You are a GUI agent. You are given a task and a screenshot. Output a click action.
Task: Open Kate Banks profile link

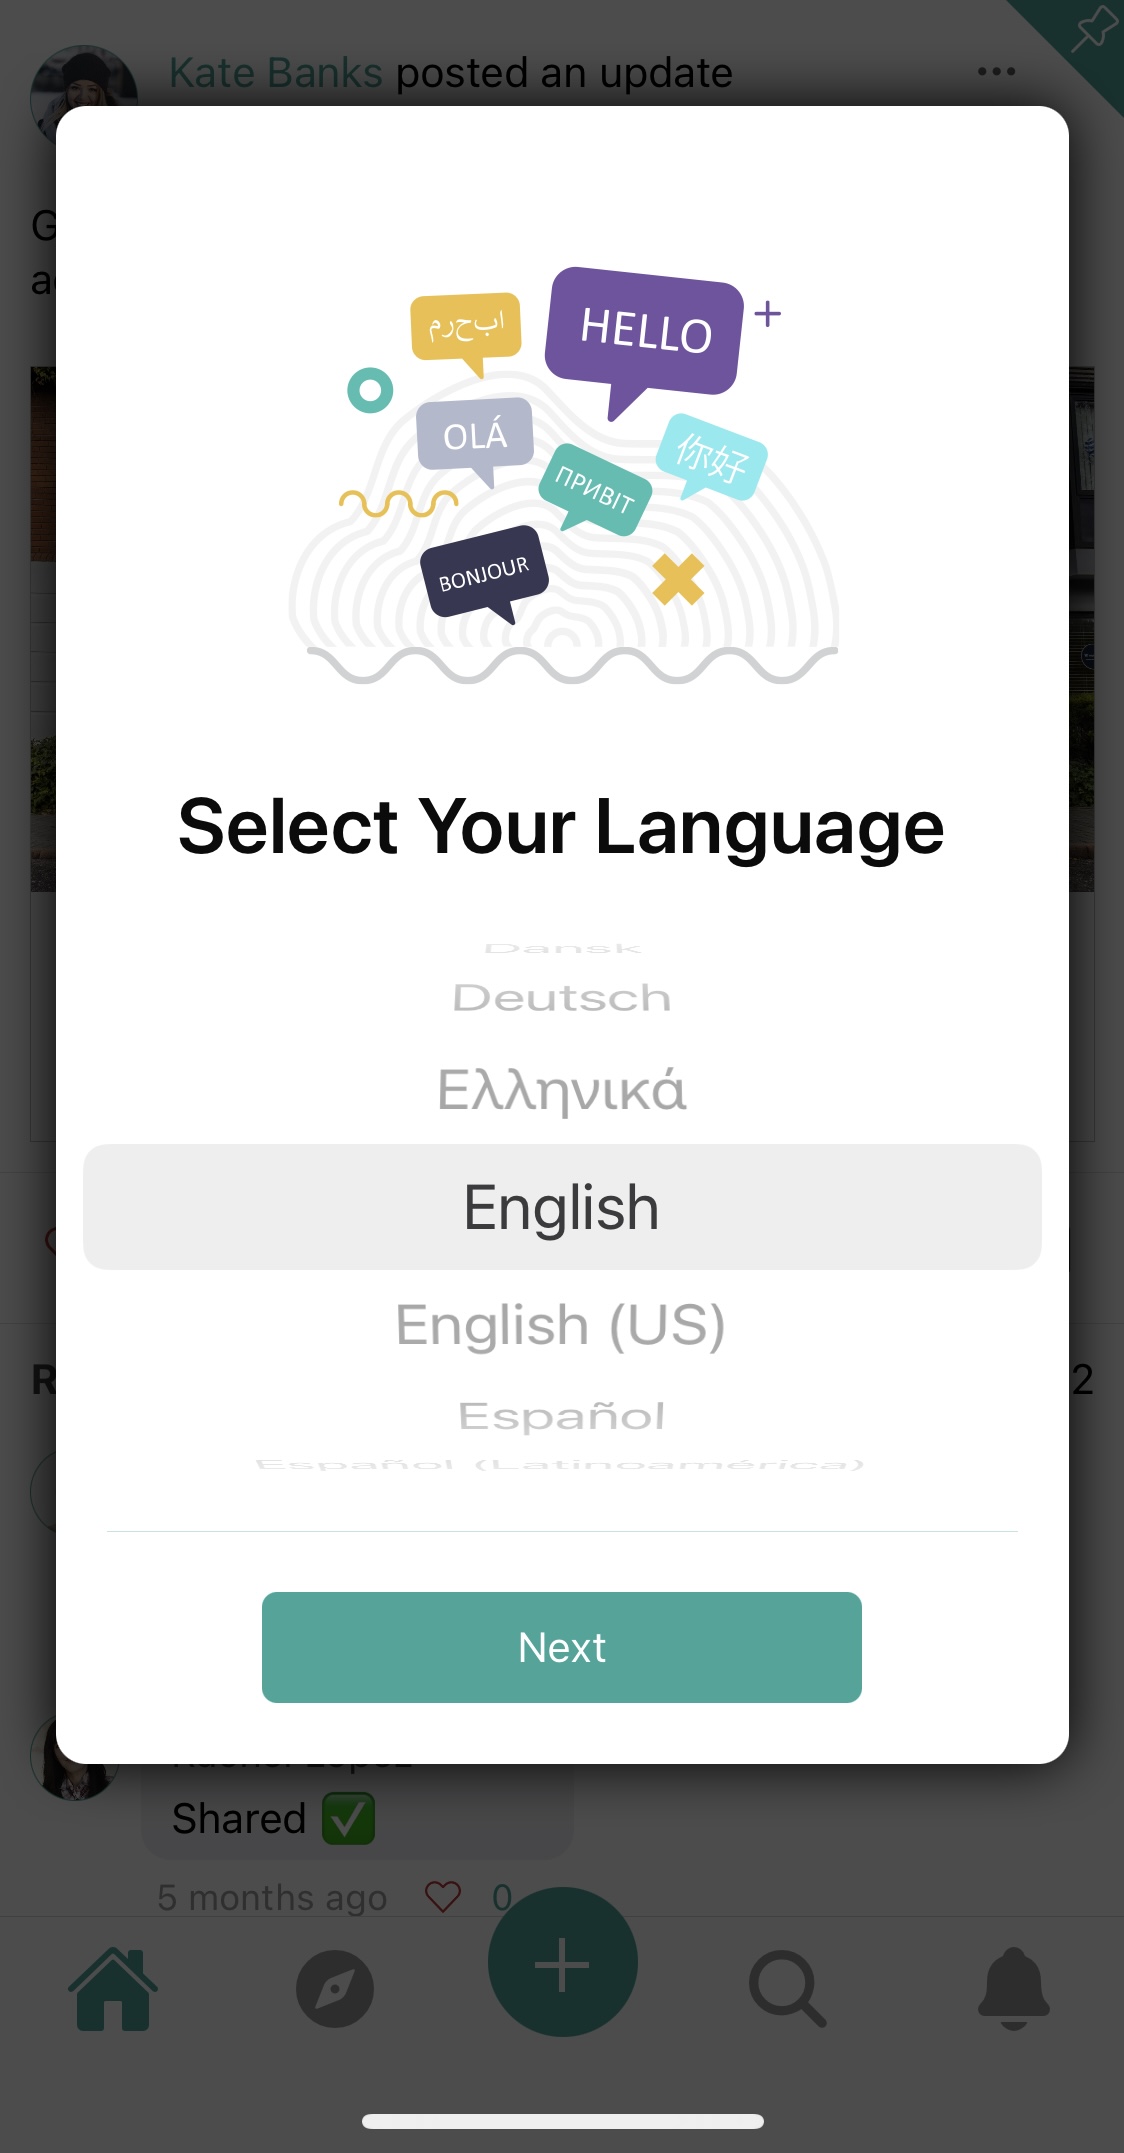(276, 73)
